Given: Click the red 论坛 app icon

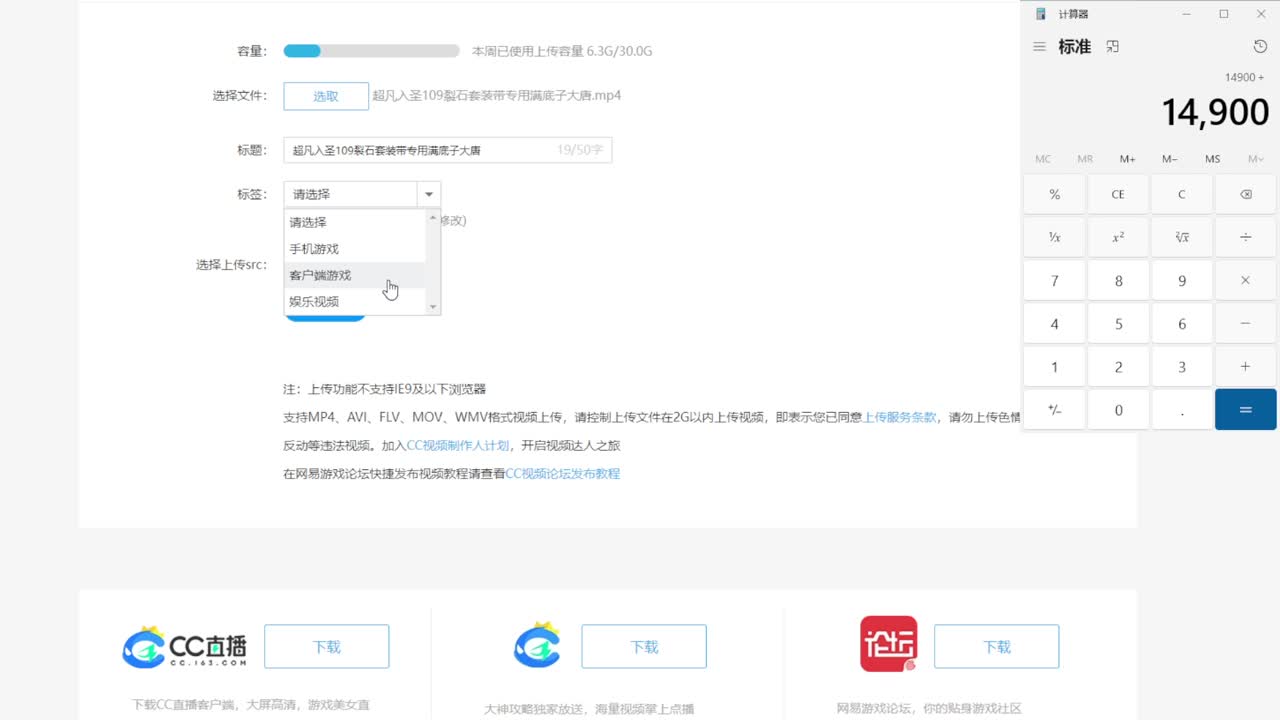Looking at the screenshot, I should (889, 644).
